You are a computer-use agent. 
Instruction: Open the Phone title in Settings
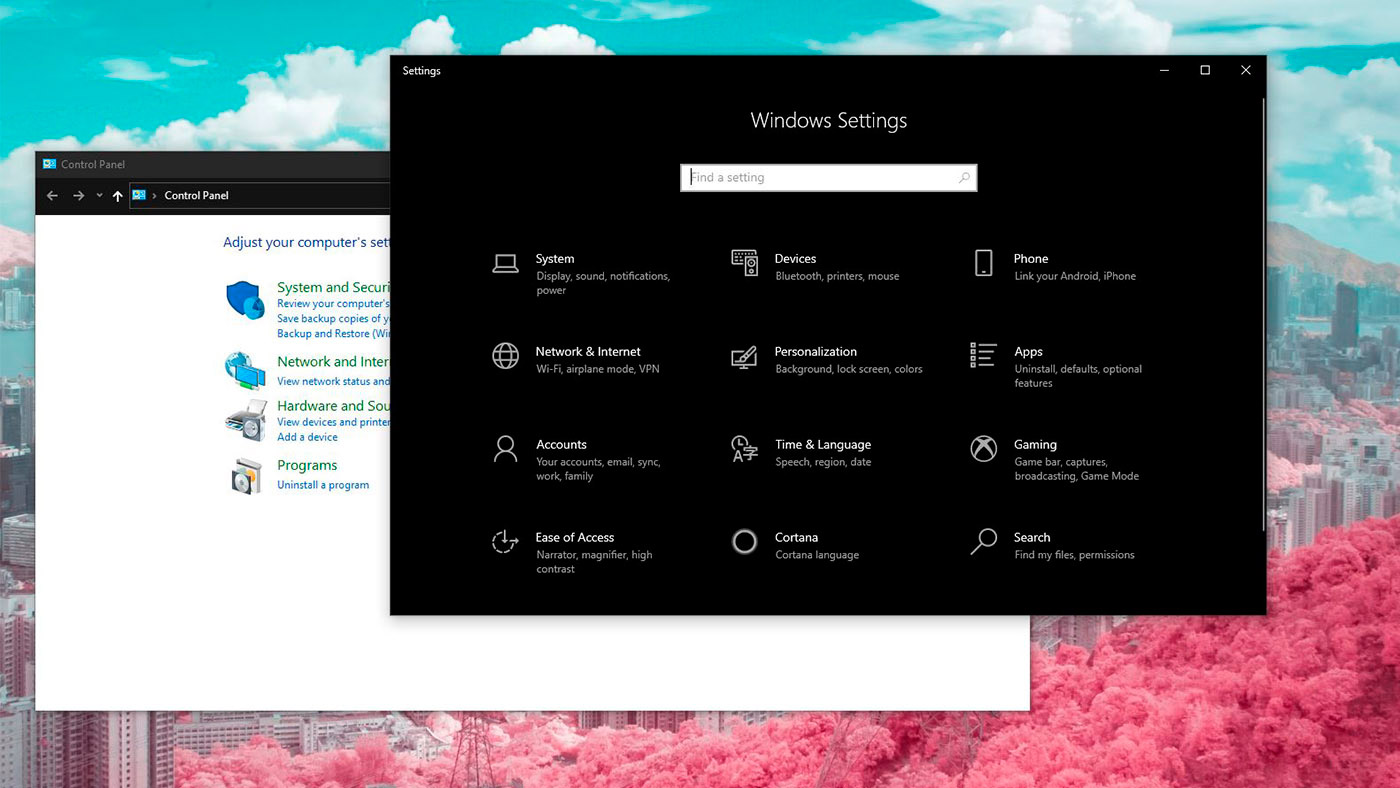[1031, 259]
